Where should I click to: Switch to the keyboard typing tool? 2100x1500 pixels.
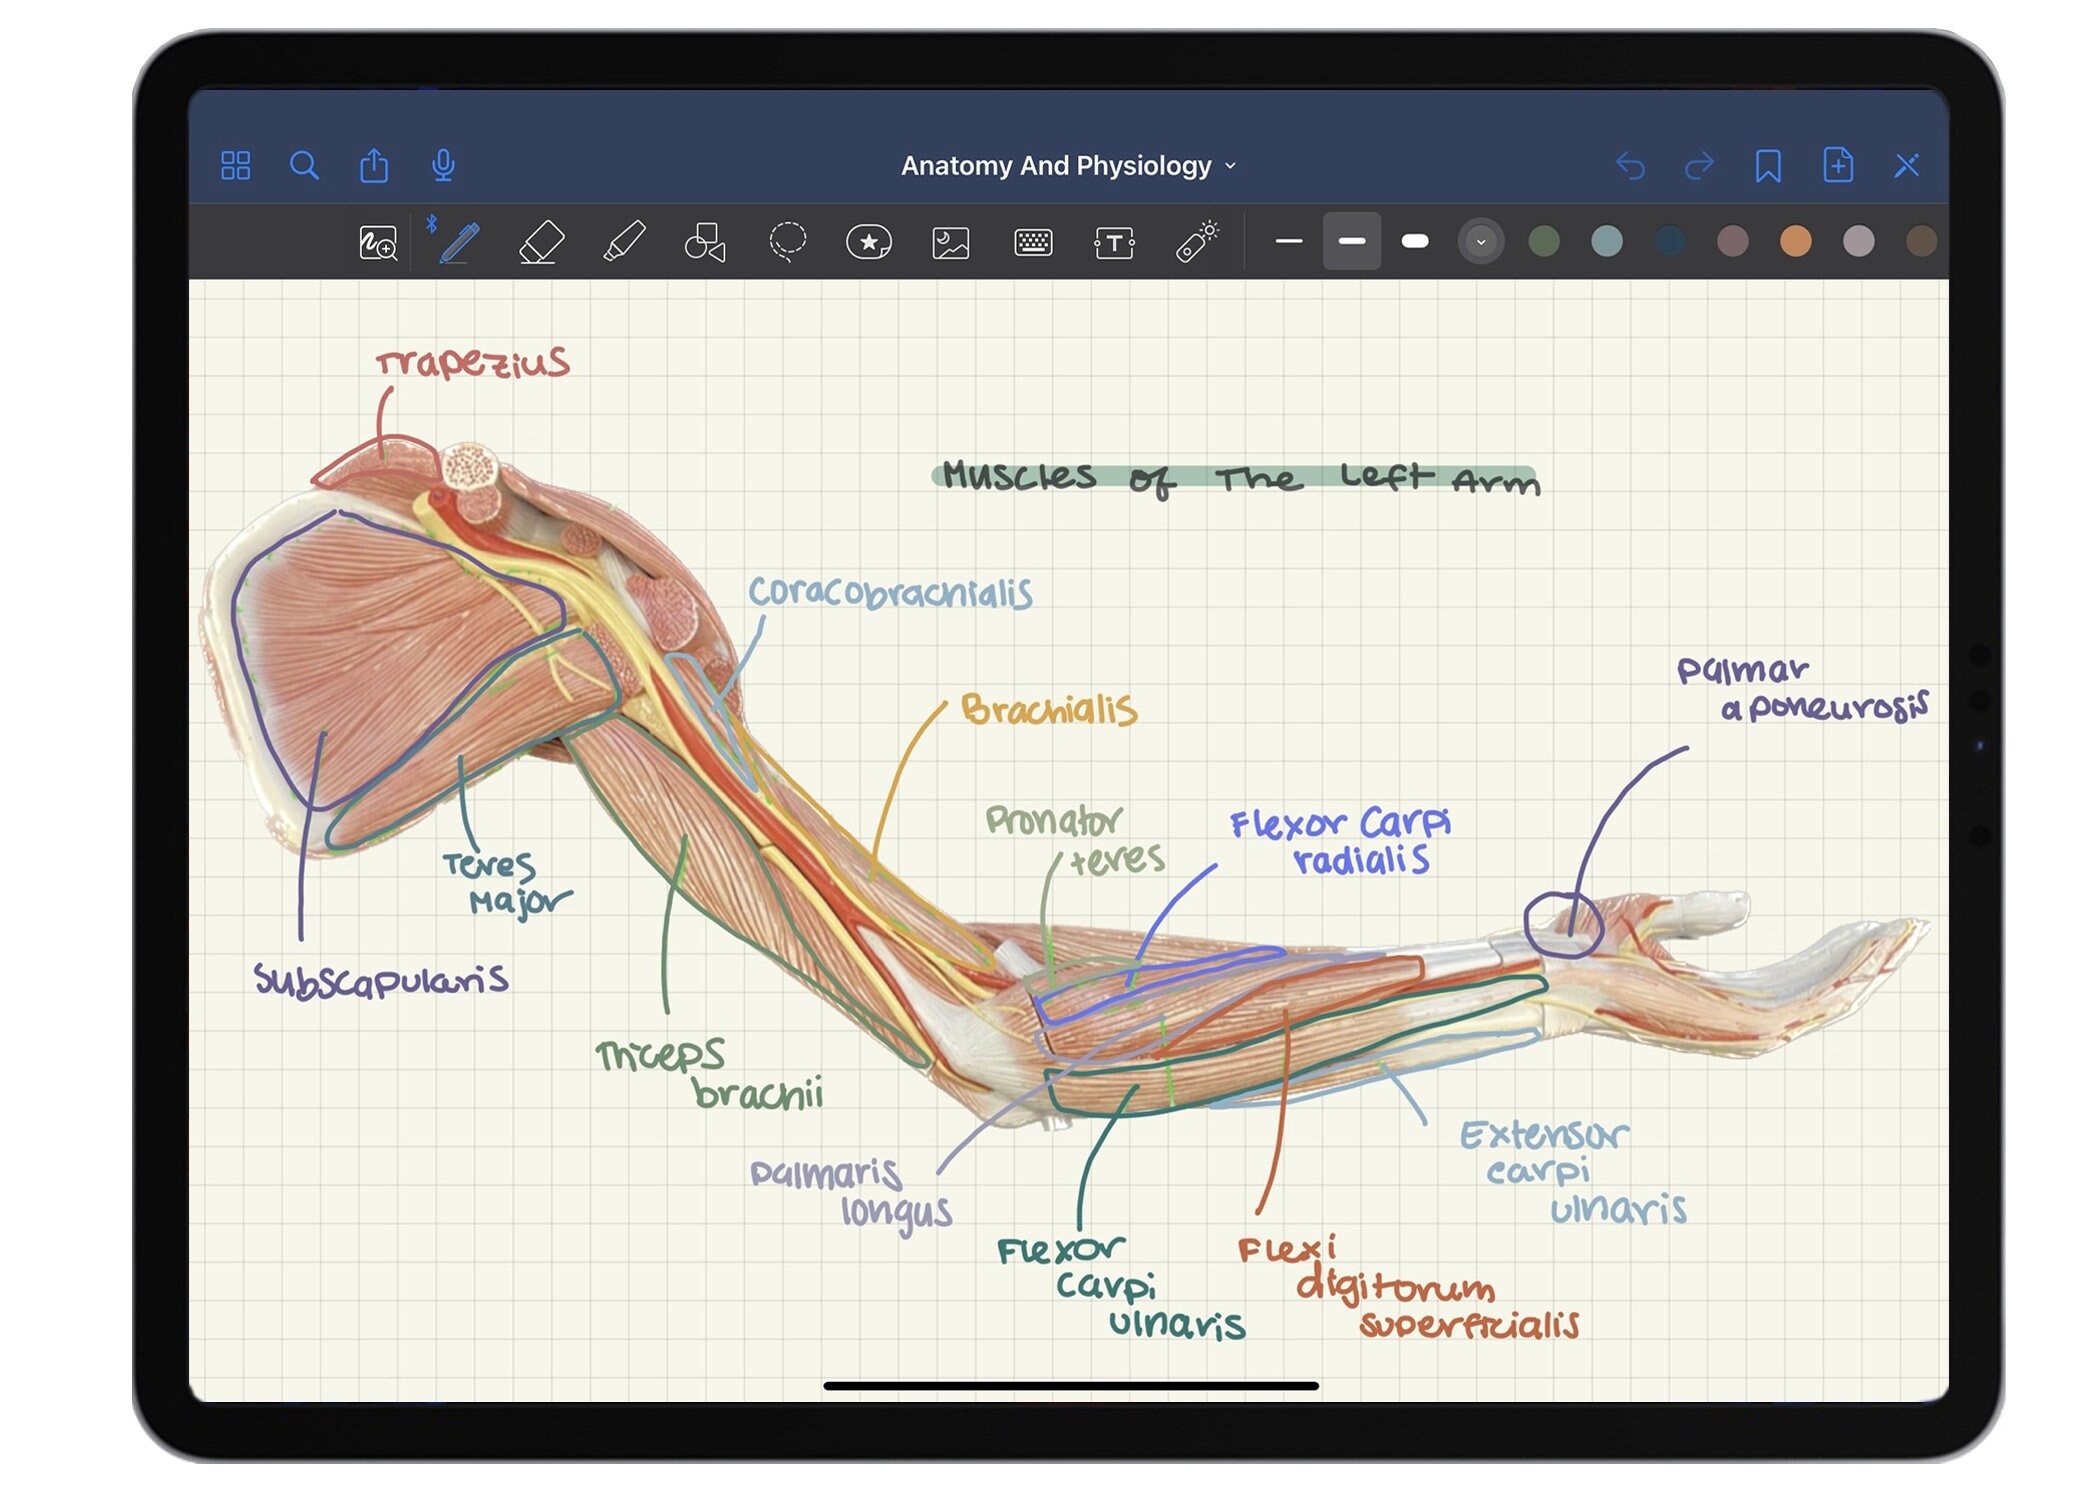1031,242
